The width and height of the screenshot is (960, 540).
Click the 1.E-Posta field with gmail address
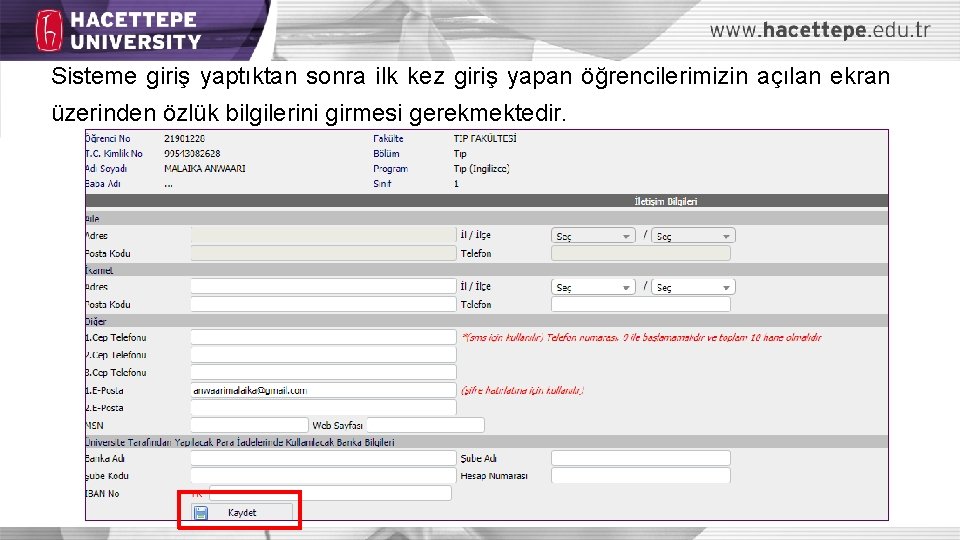(323, 390)
